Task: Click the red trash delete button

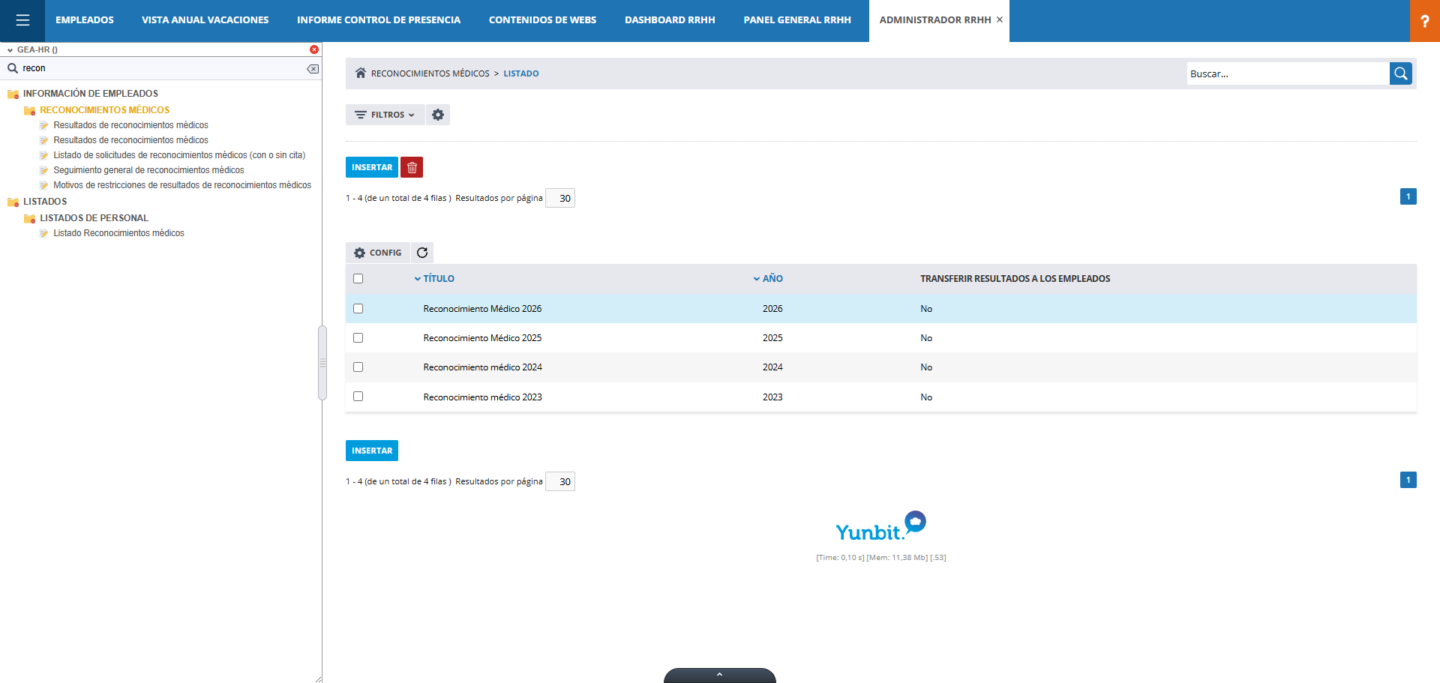Action: pos(412,167)
